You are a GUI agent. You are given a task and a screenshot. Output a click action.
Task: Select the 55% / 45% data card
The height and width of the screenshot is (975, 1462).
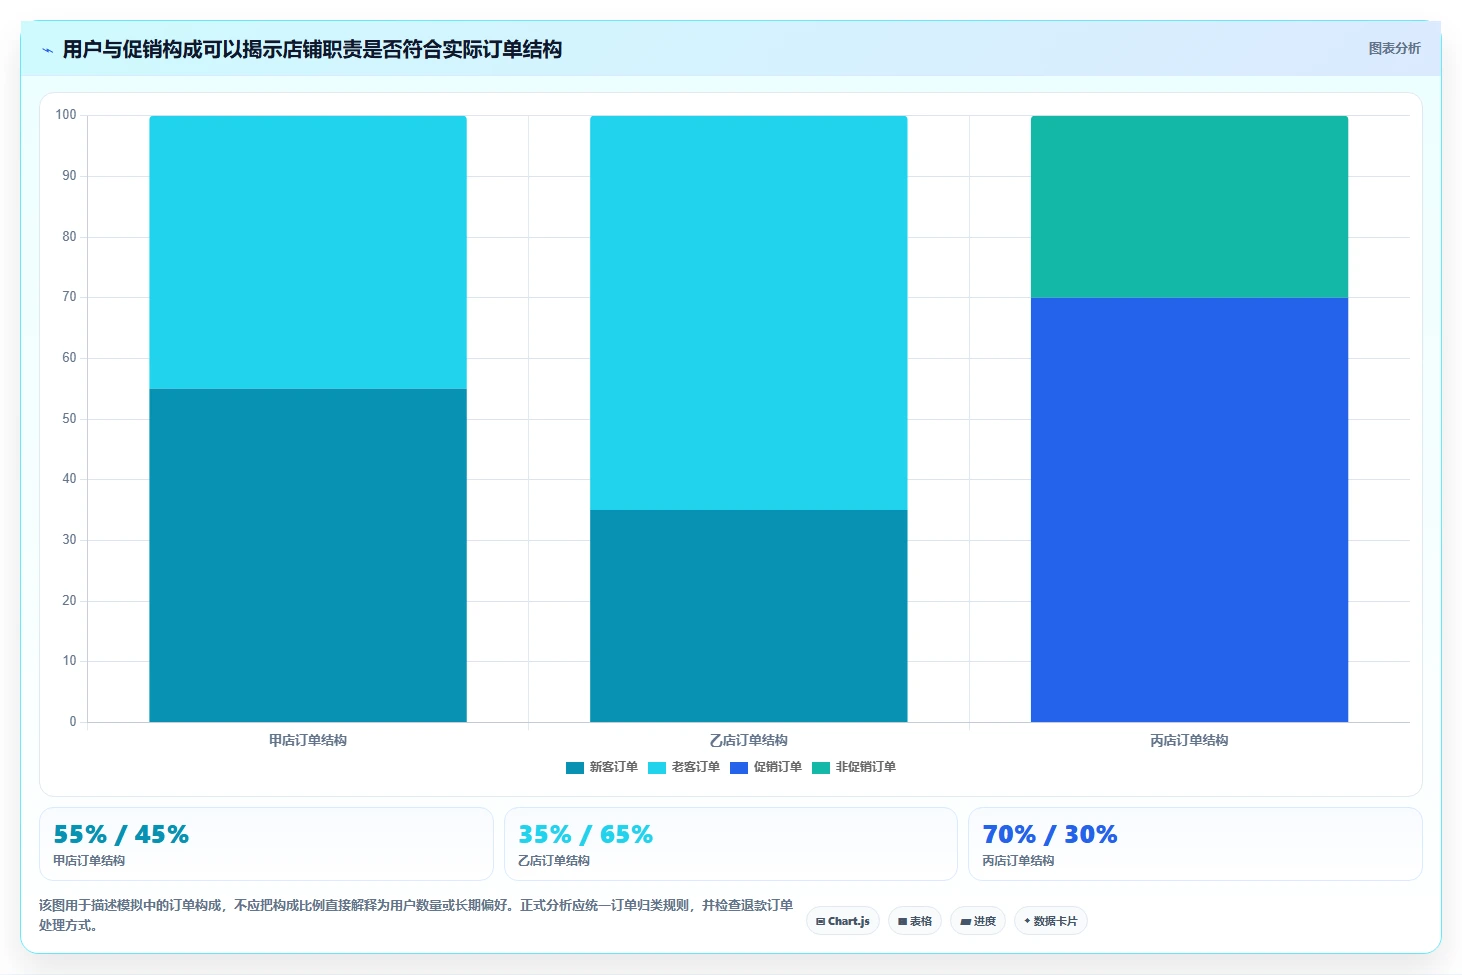(x=266, y=844)
